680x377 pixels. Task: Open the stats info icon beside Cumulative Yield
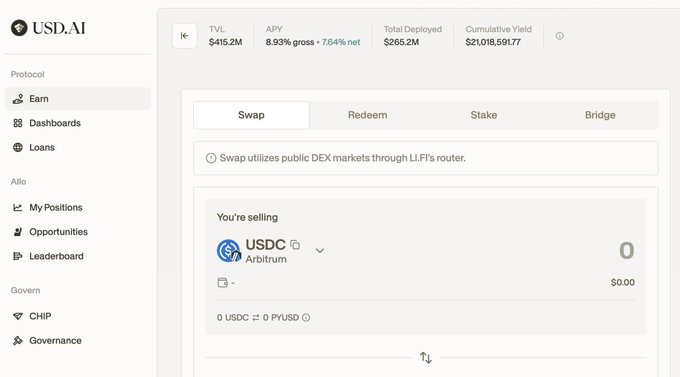[x=560, y=36]
